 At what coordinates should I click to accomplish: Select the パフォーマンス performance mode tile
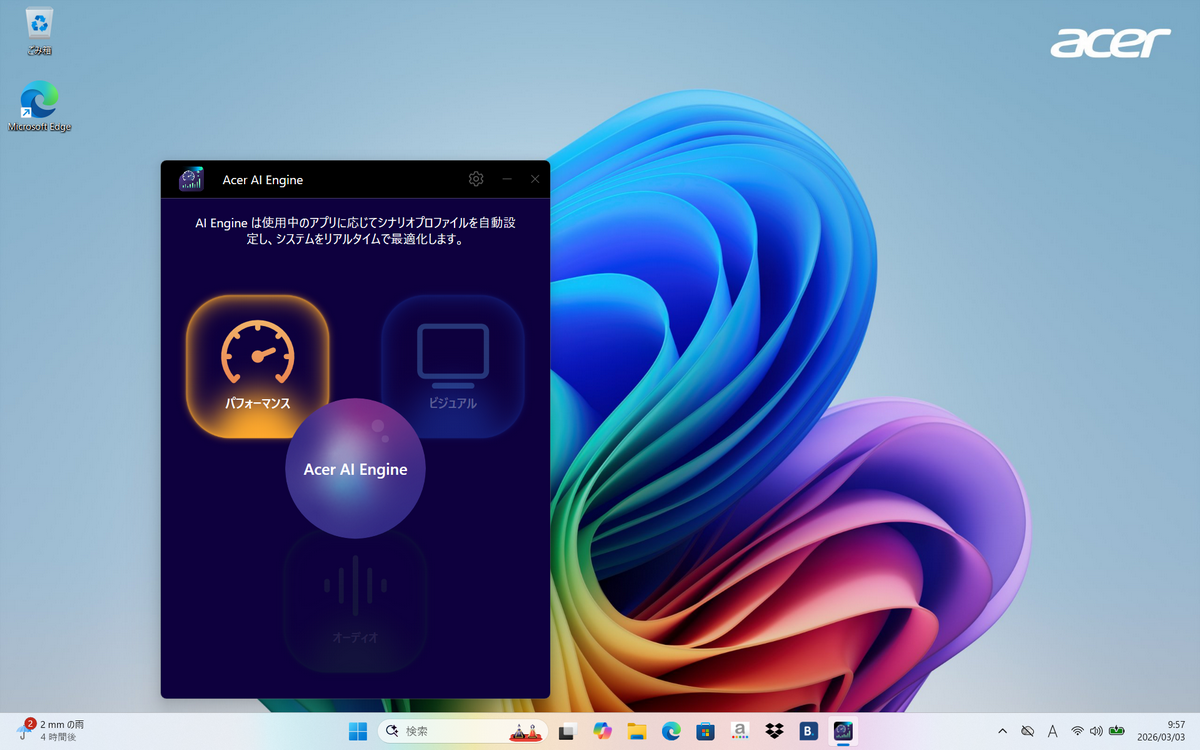(x=257, y=367)
